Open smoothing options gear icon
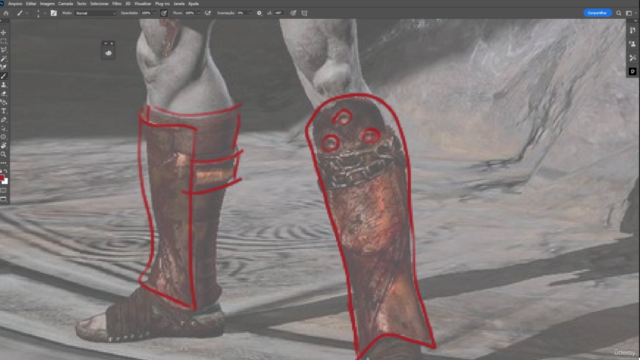The width and height of the screenshot is (640, 360). (x=259, y=13)
